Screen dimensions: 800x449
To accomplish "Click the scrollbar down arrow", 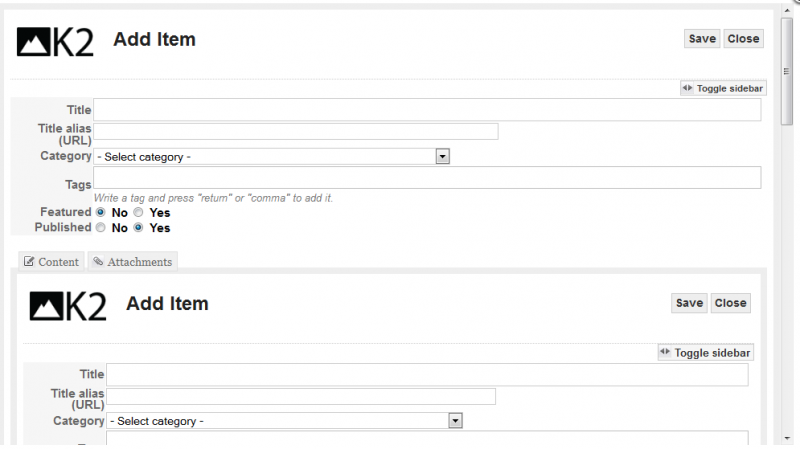I will (786, 438).
